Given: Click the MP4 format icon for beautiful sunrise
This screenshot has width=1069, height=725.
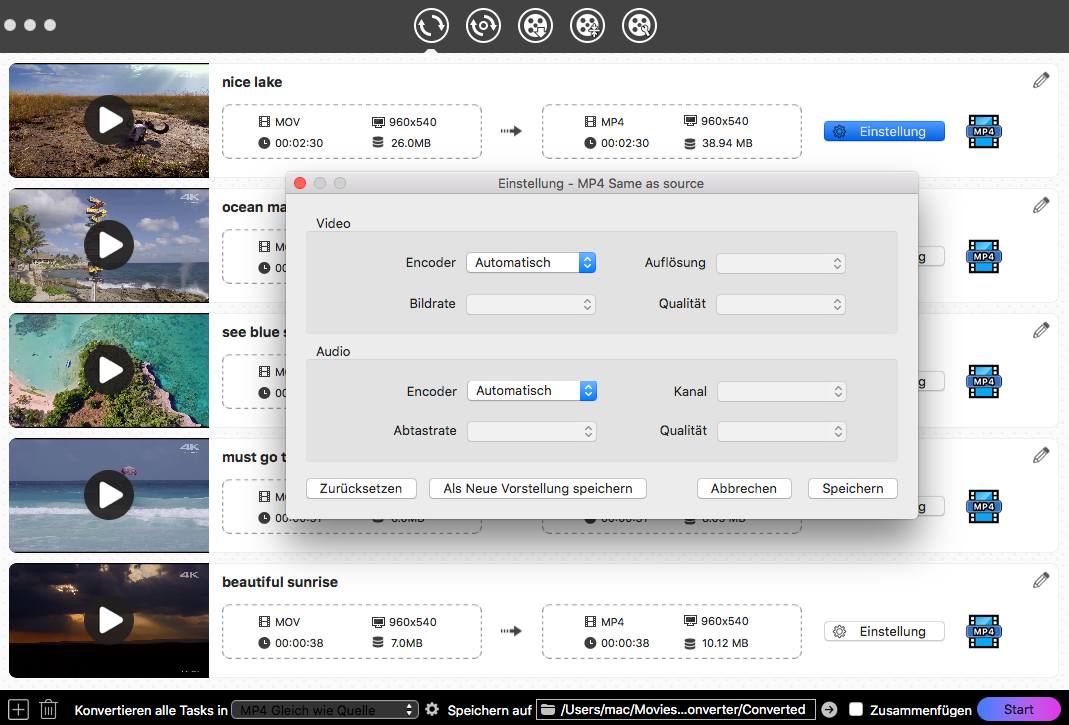Looking at the screenshot, I should pyautogui.click(x=983, y=631).
